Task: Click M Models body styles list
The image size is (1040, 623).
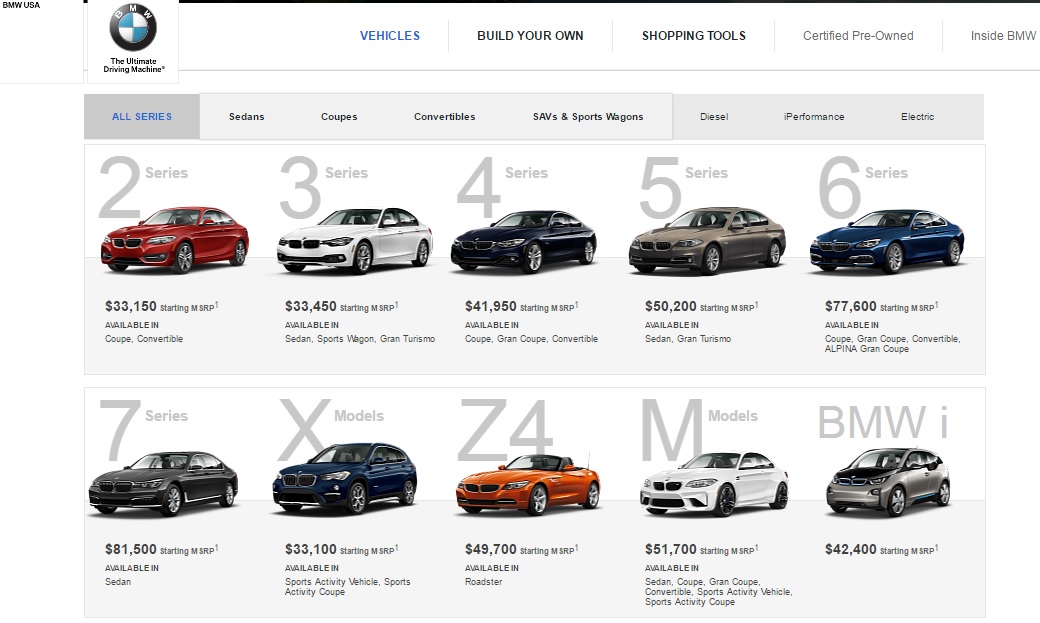Action: tap(718, 592)
